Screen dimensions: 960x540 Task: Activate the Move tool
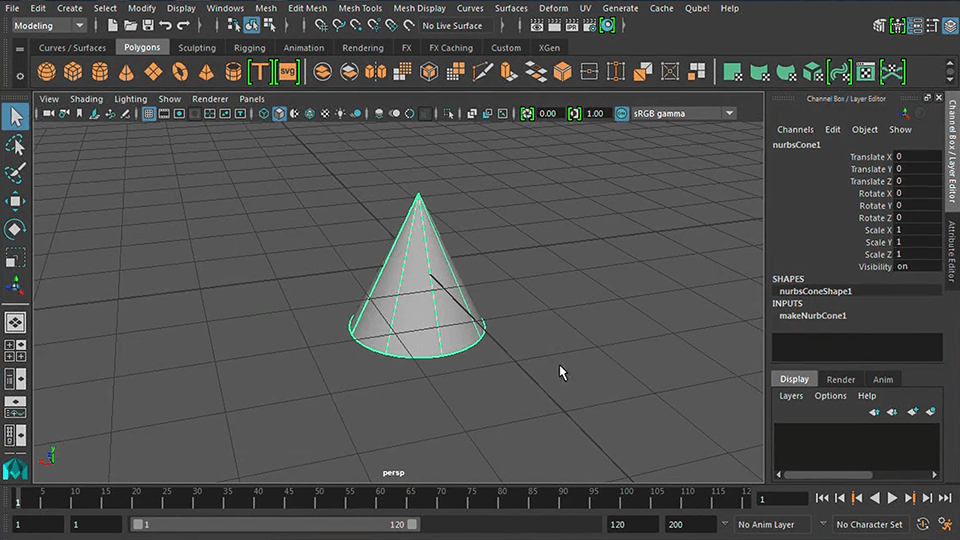click(15, 201)
